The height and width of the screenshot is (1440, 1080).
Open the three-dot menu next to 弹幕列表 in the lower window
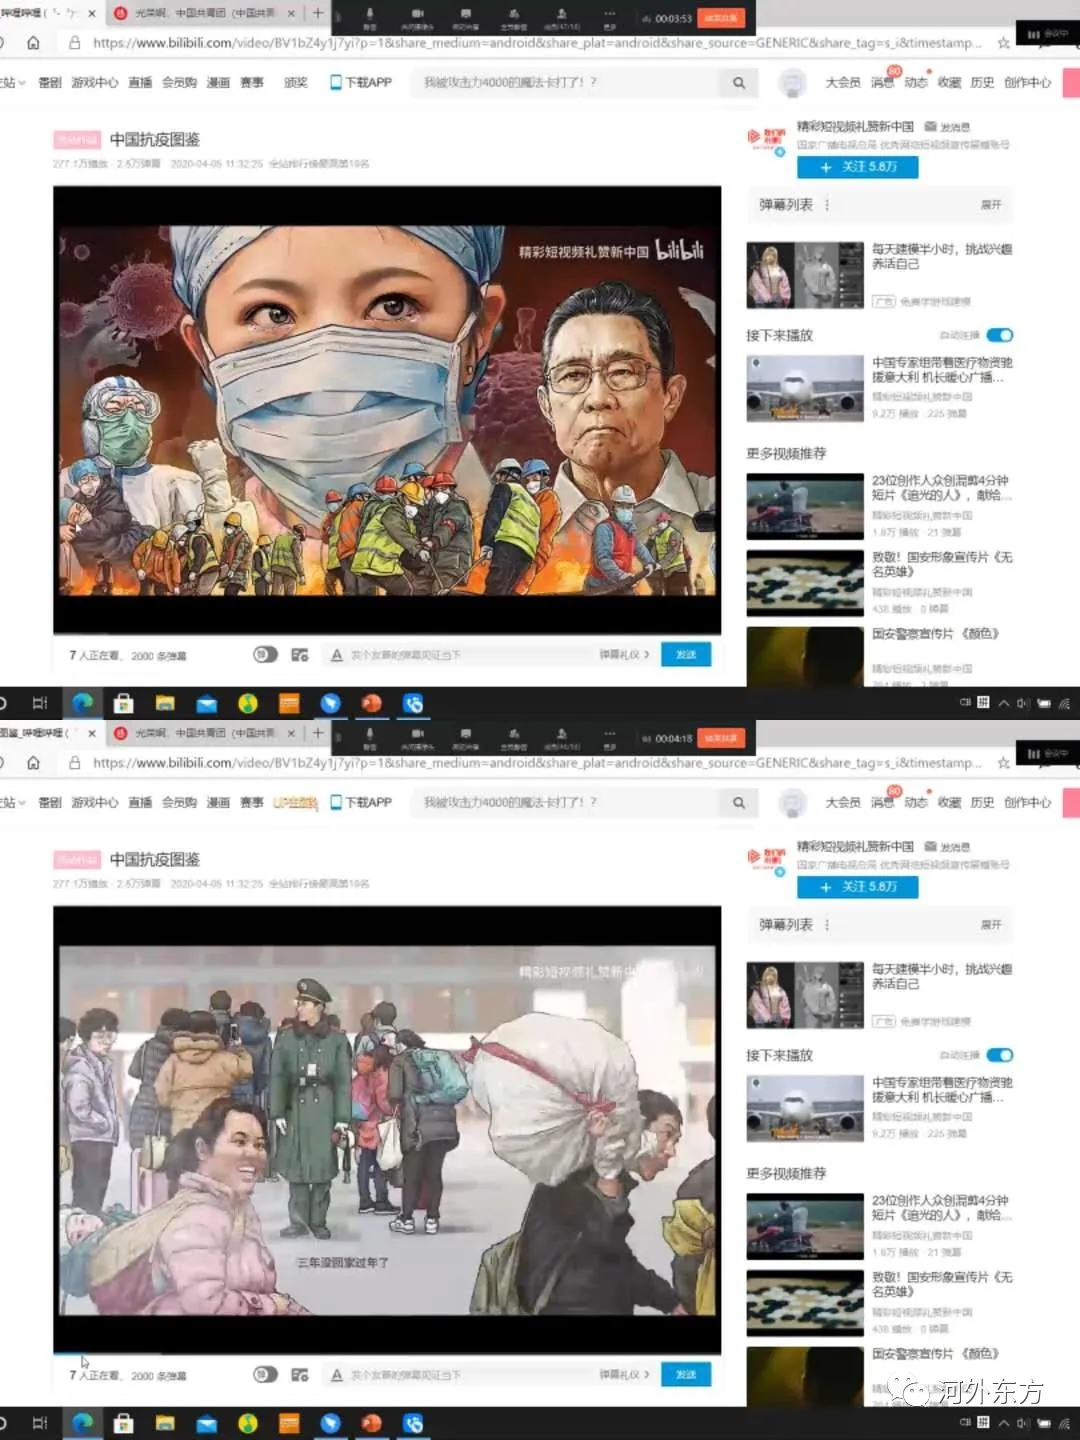pyautogui.click(x=827, y=925)
